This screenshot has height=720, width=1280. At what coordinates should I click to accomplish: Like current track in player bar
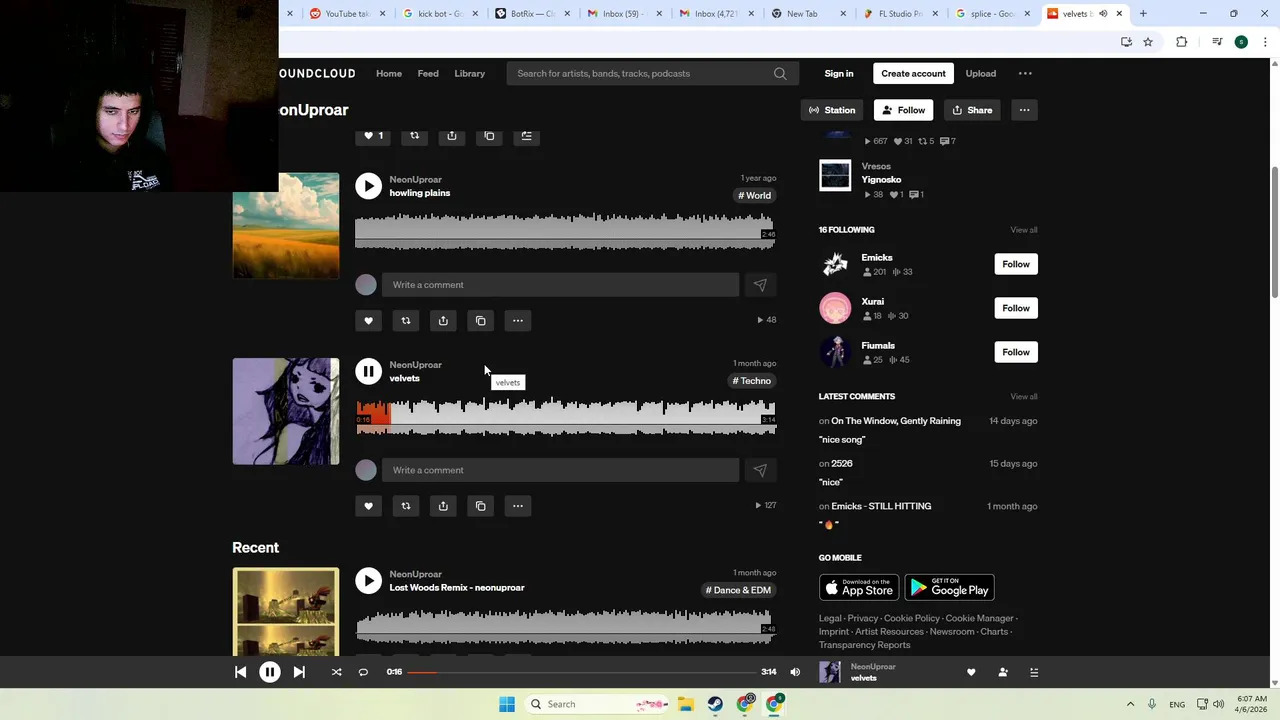[x=971, y=672]
